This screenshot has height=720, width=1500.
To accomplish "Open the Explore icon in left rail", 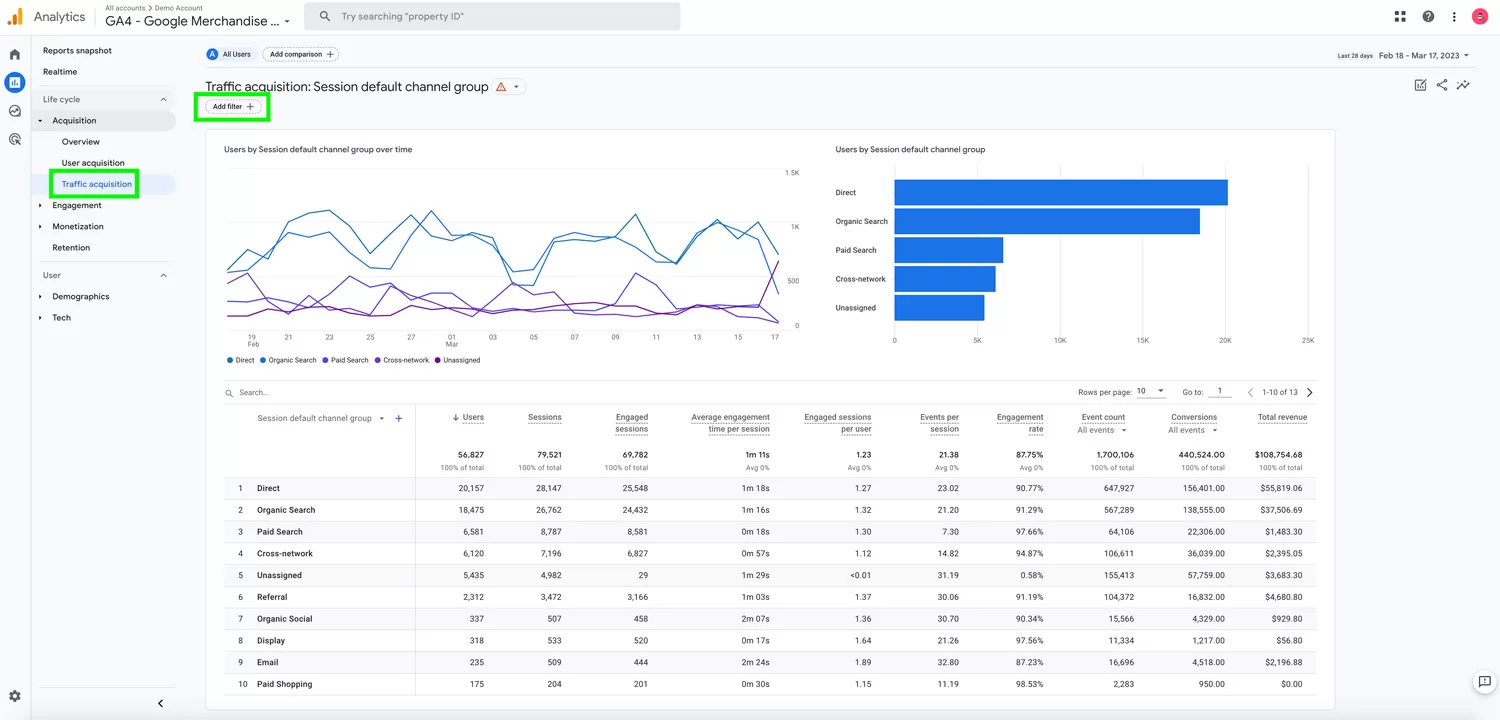I will [15, 111].
